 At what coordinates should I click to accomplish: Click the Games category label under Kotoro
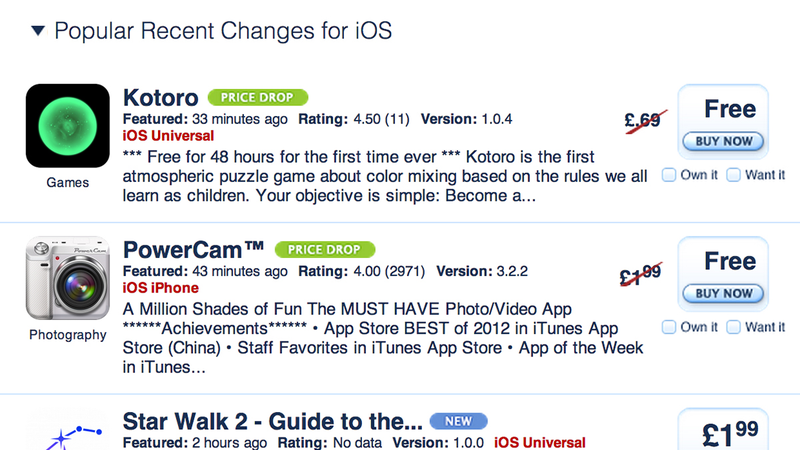click(67, 183)
